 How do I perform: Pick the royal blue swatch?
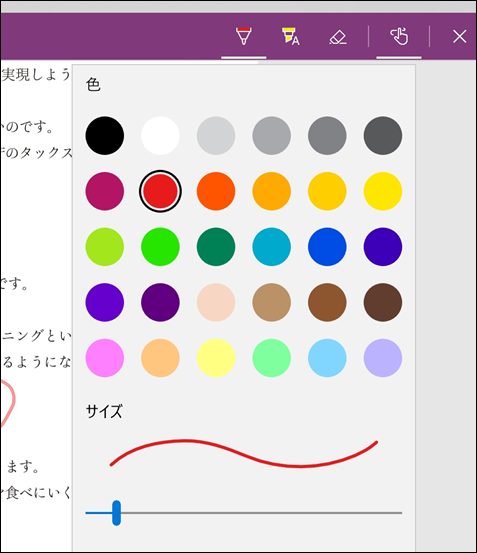[x=327, y=247]
